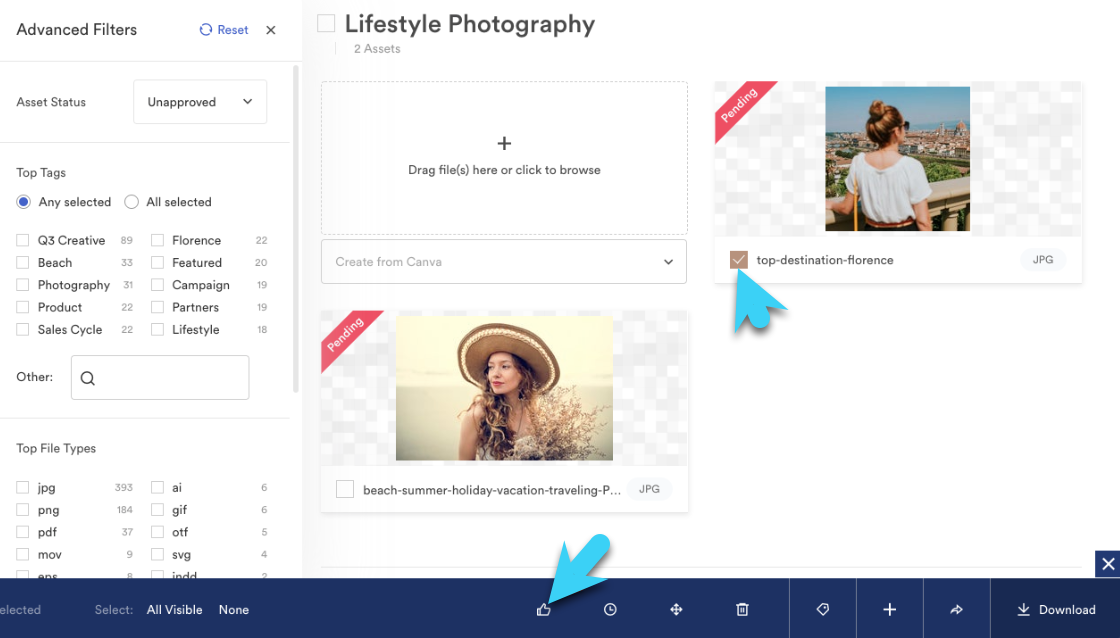The image size is (1120, 638).
Task: Open the Unapproved asset status dropdown
Action: pyautogui.click(x=199, y=101)
